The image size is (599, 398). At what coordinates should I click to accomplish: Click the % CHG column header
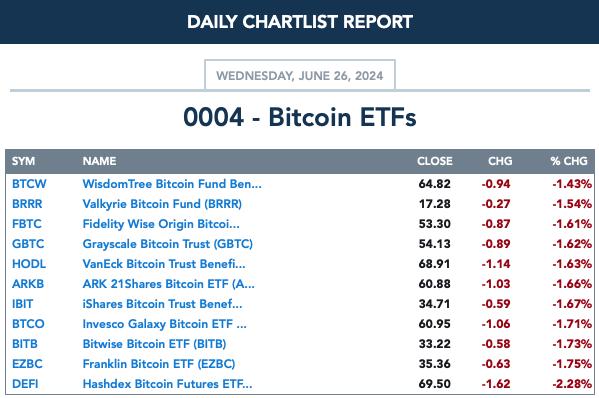tap(569, 161)
